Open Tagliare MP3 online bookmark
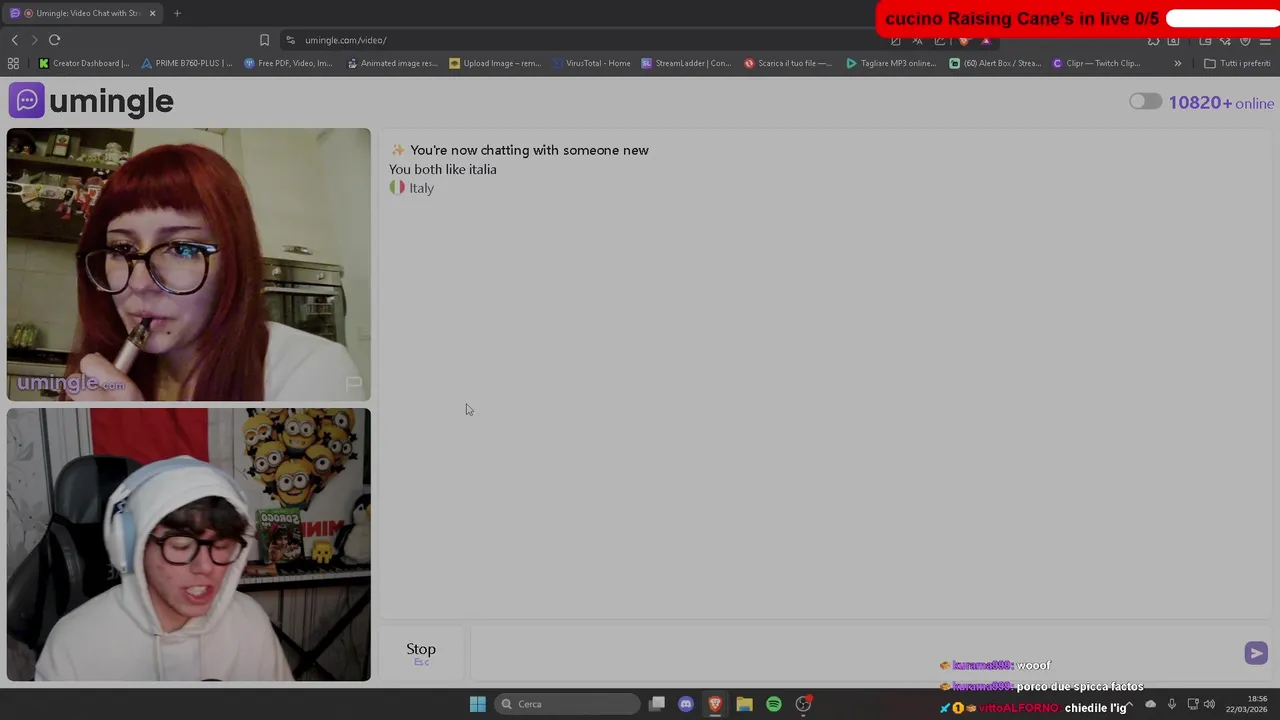The image size is (1280, 720). 891,63
